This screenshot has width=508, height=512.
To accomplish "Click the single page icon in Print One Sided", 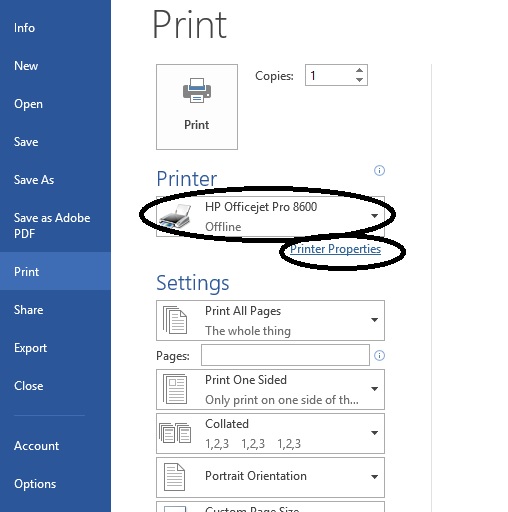I will (x=175, y=389).
